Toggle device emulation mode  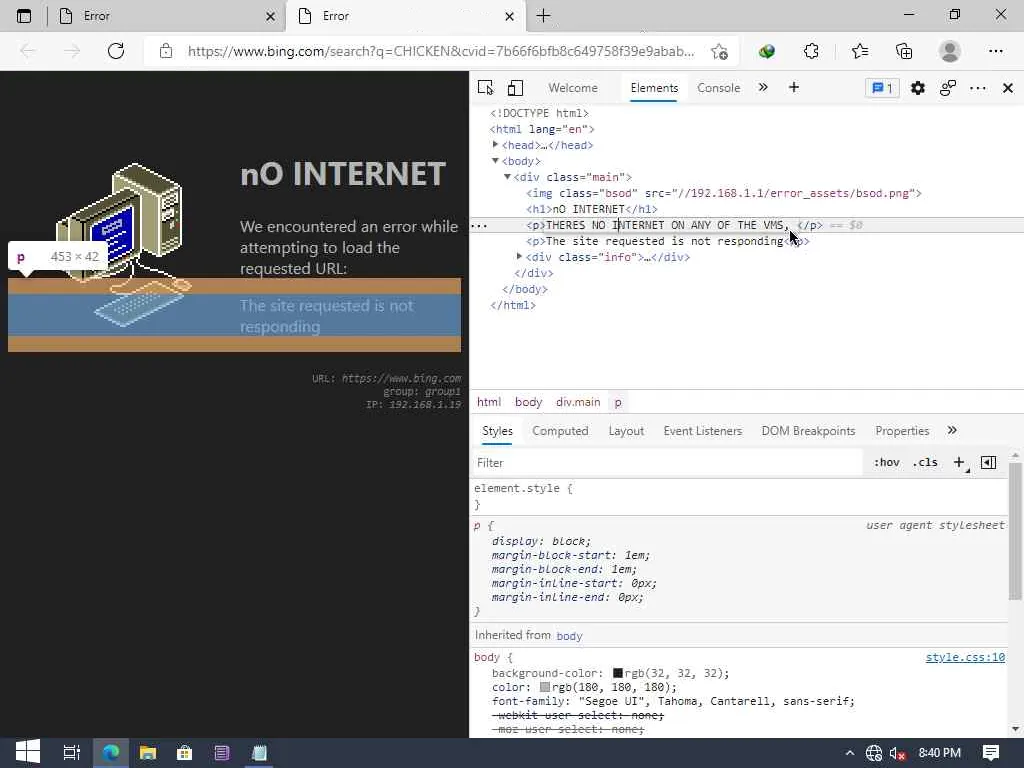pos(515,88)
